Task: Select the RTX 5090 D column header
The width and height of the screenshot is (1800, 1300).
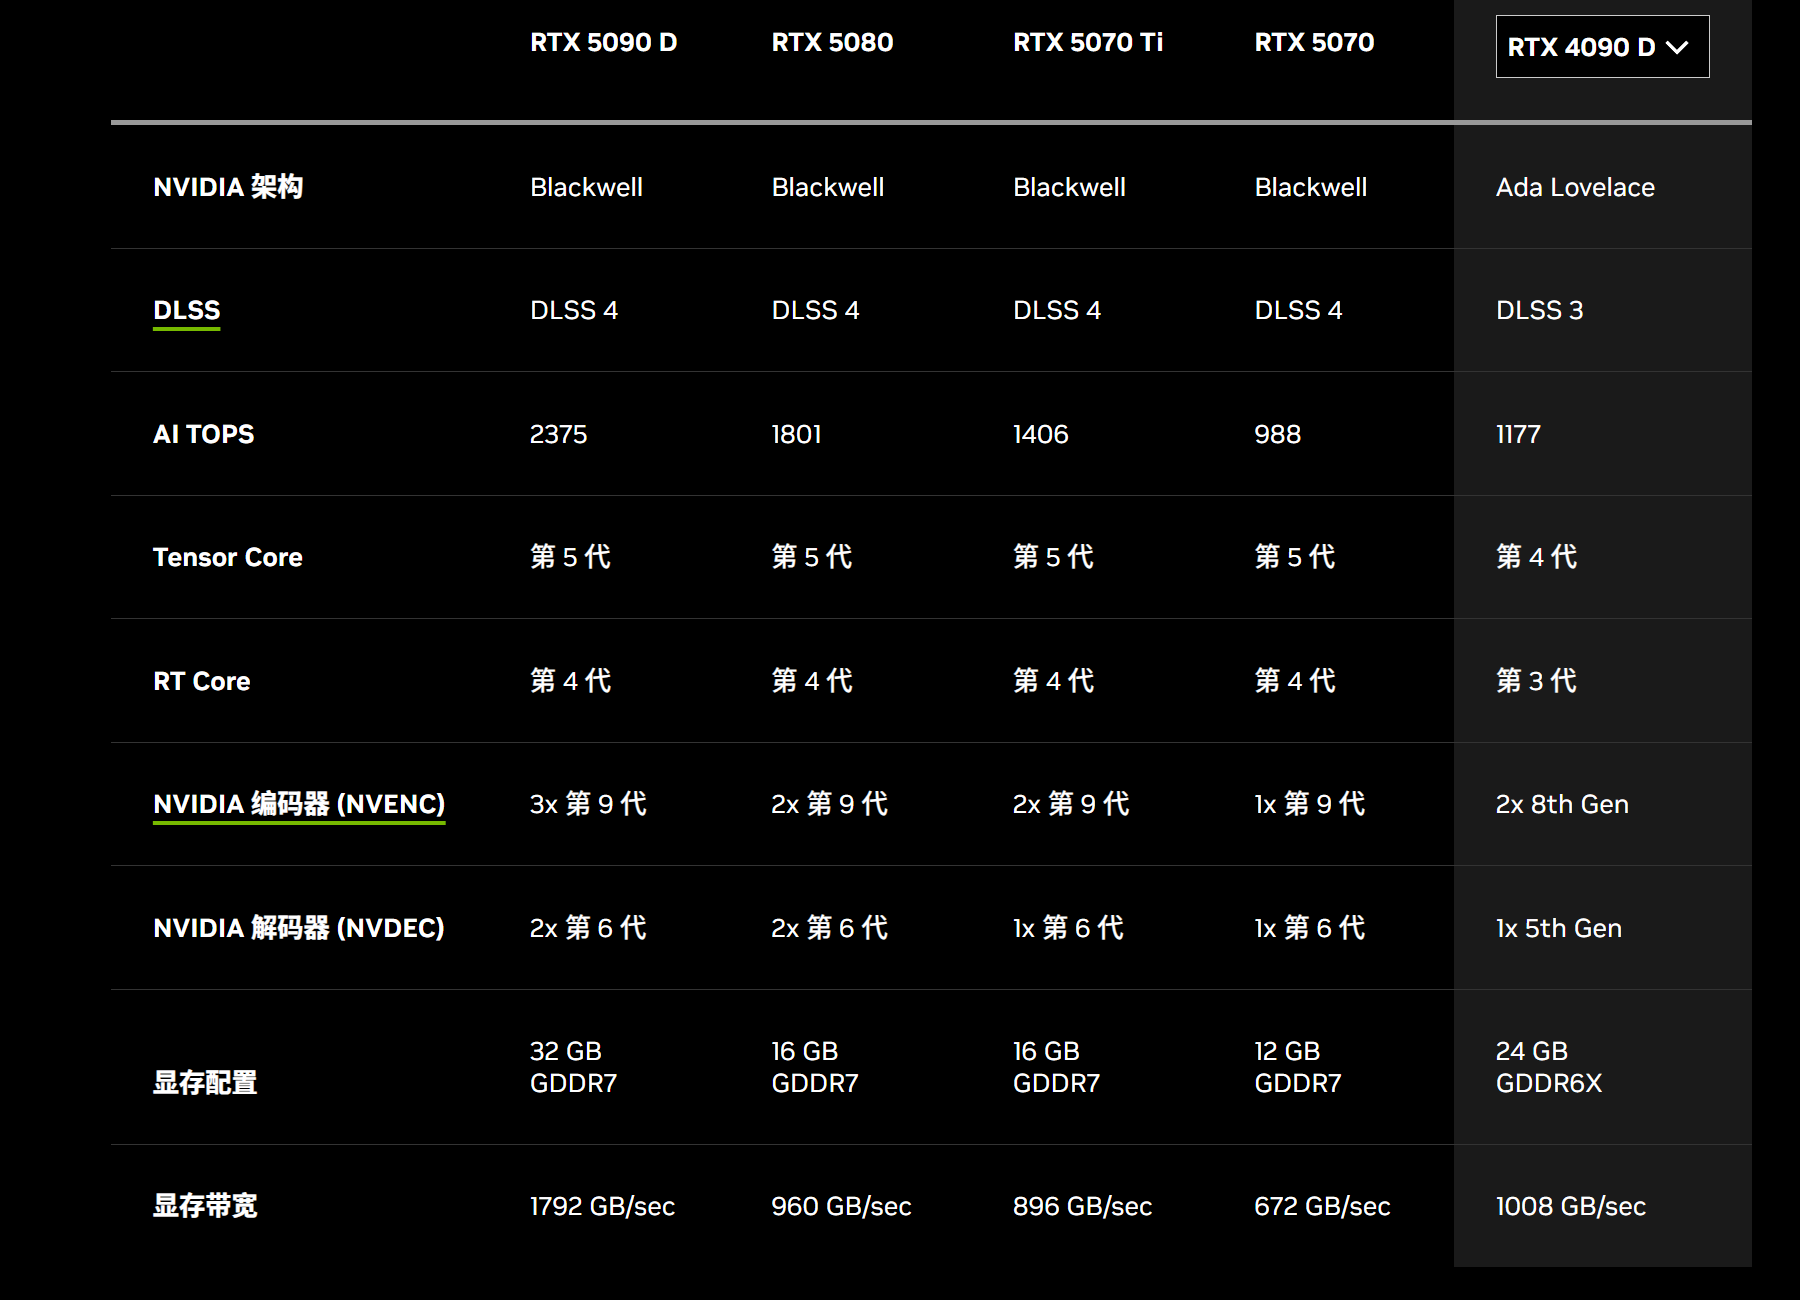Action: pos(604,42)
